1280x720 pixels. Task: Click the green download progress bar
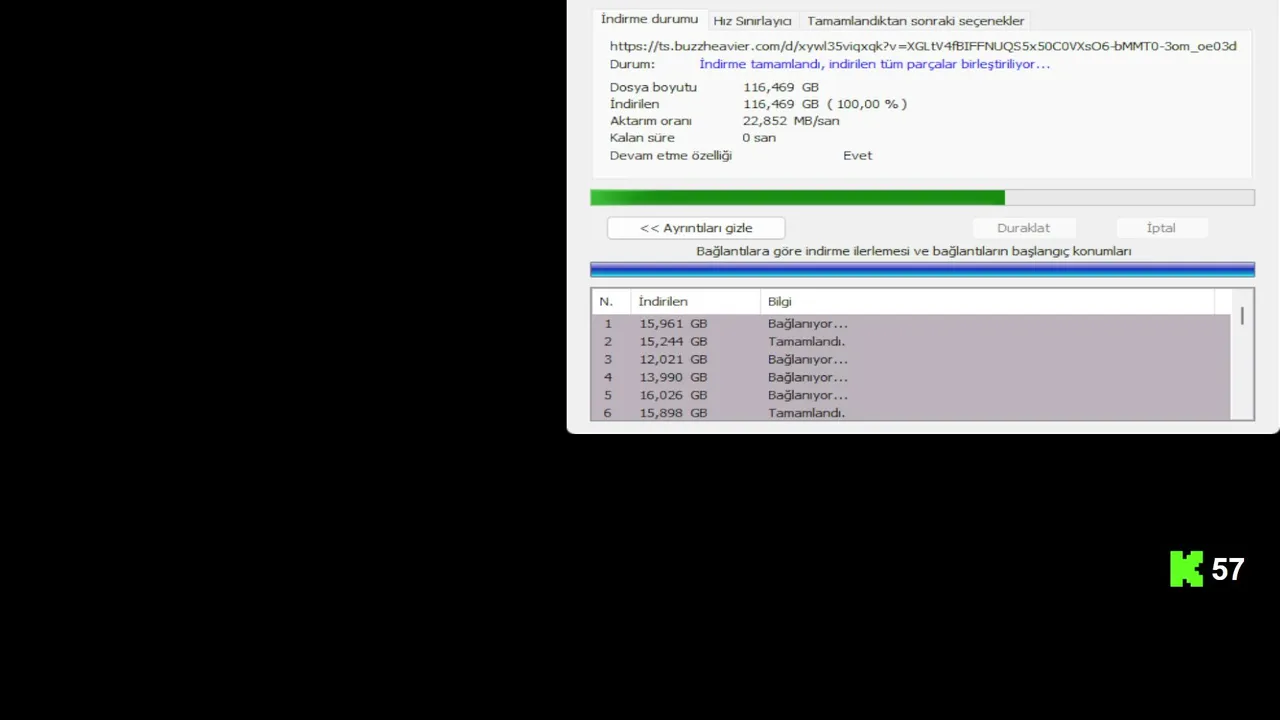coord(922,198)
